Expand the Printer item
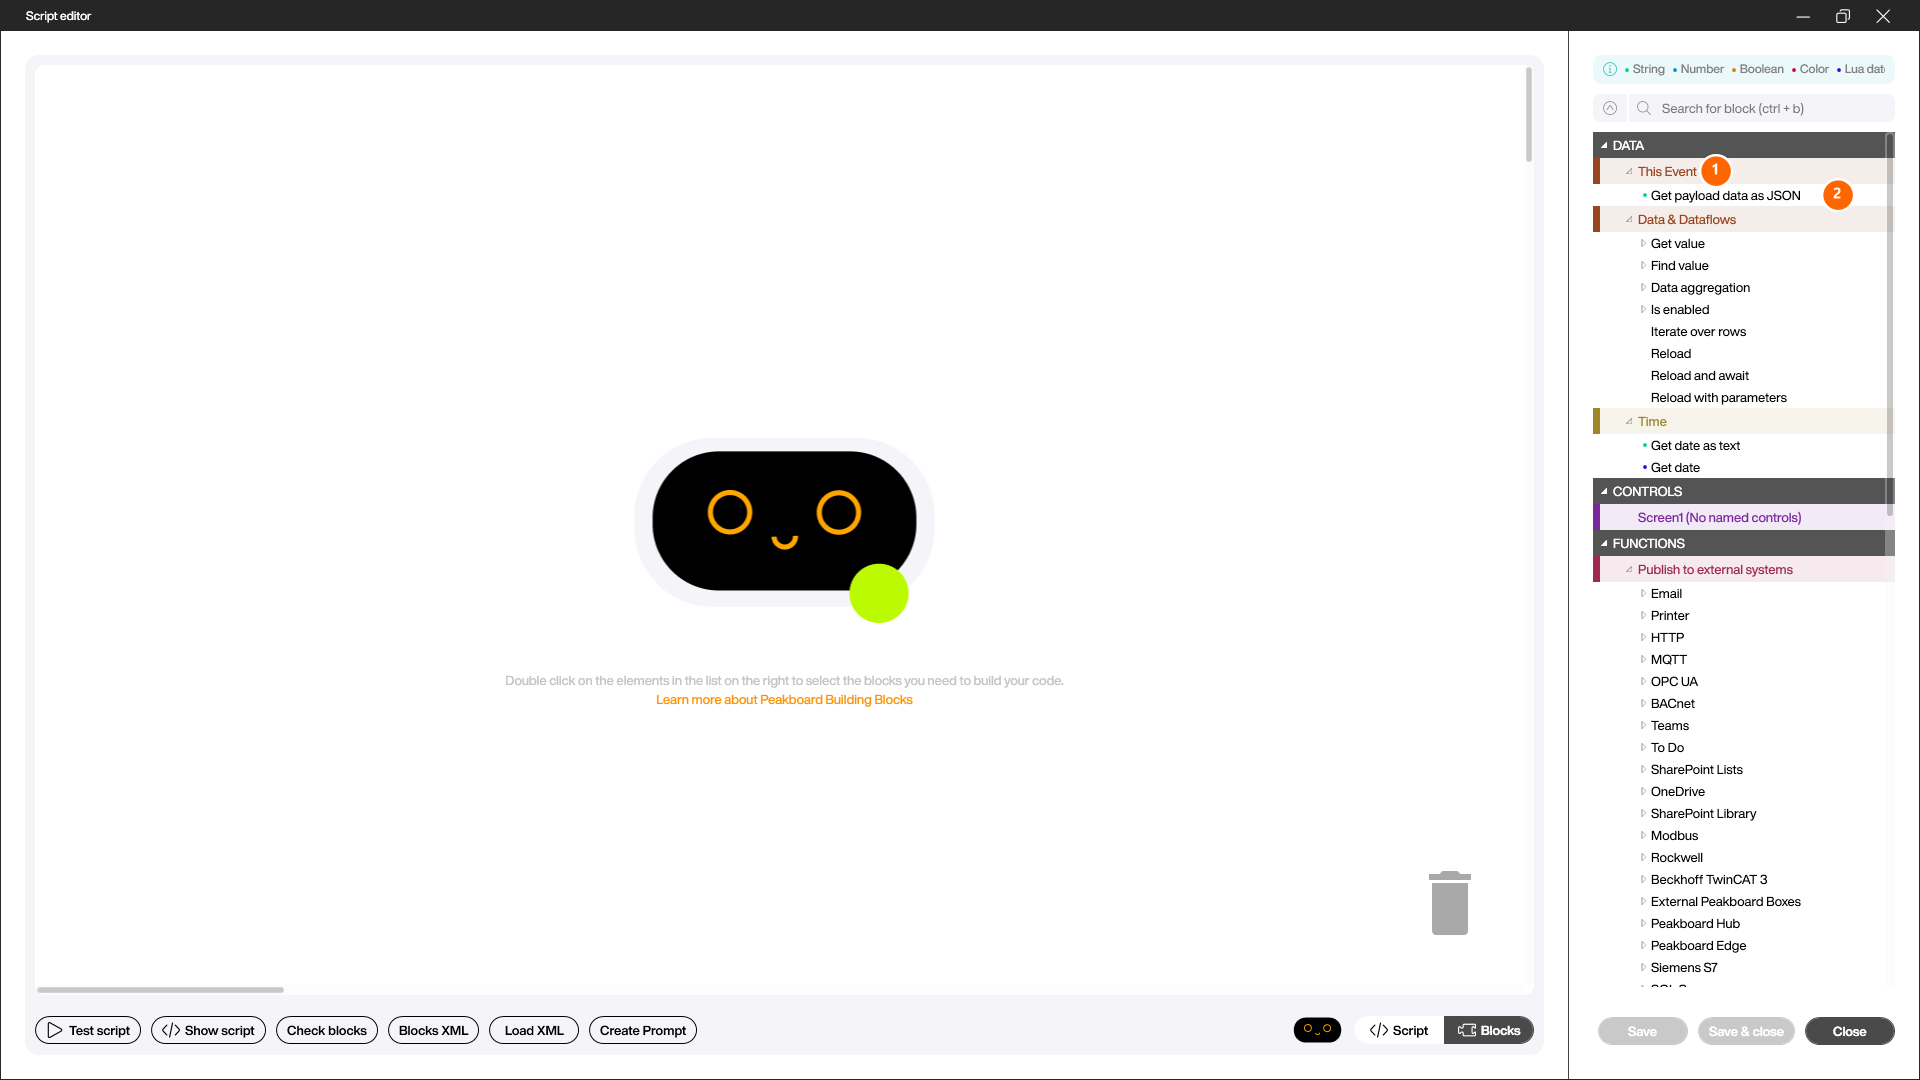This screenshot has height=1080, width=1920. click(1643, 616)
